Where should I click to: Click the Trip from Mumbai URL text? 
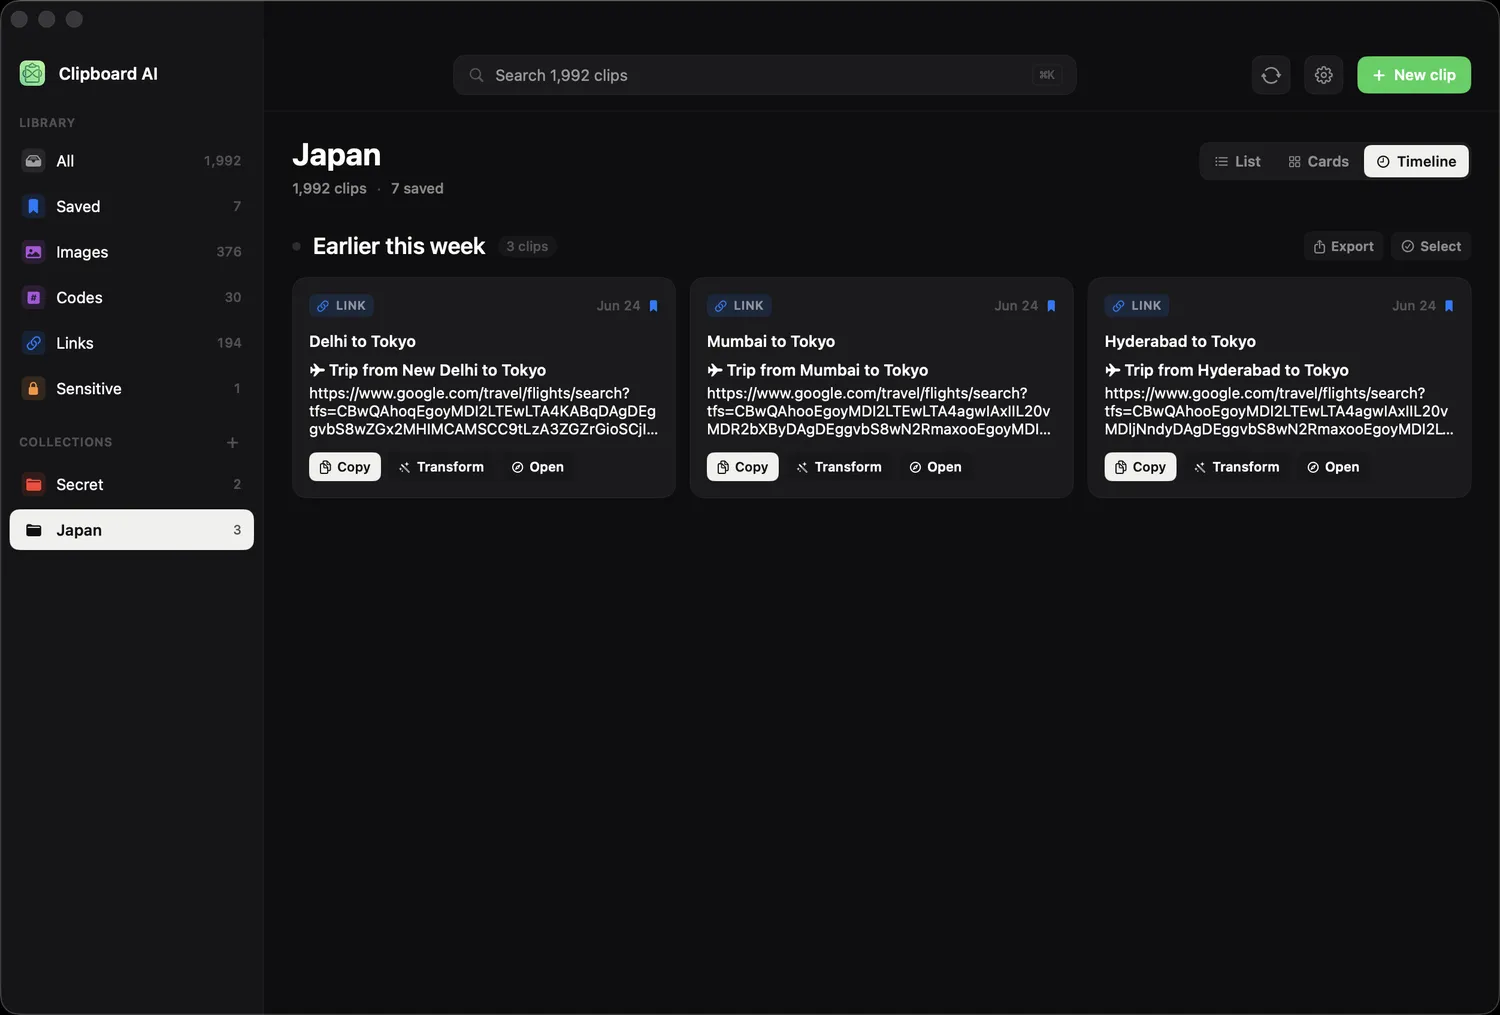(879, 411)
